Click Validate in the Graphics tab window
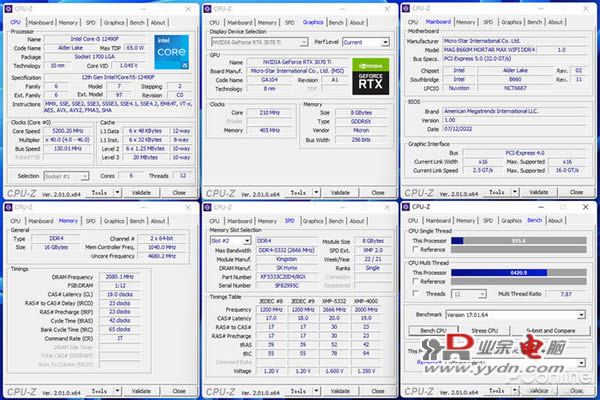This screenshot has width=600, height=400. tap(340, 193)
